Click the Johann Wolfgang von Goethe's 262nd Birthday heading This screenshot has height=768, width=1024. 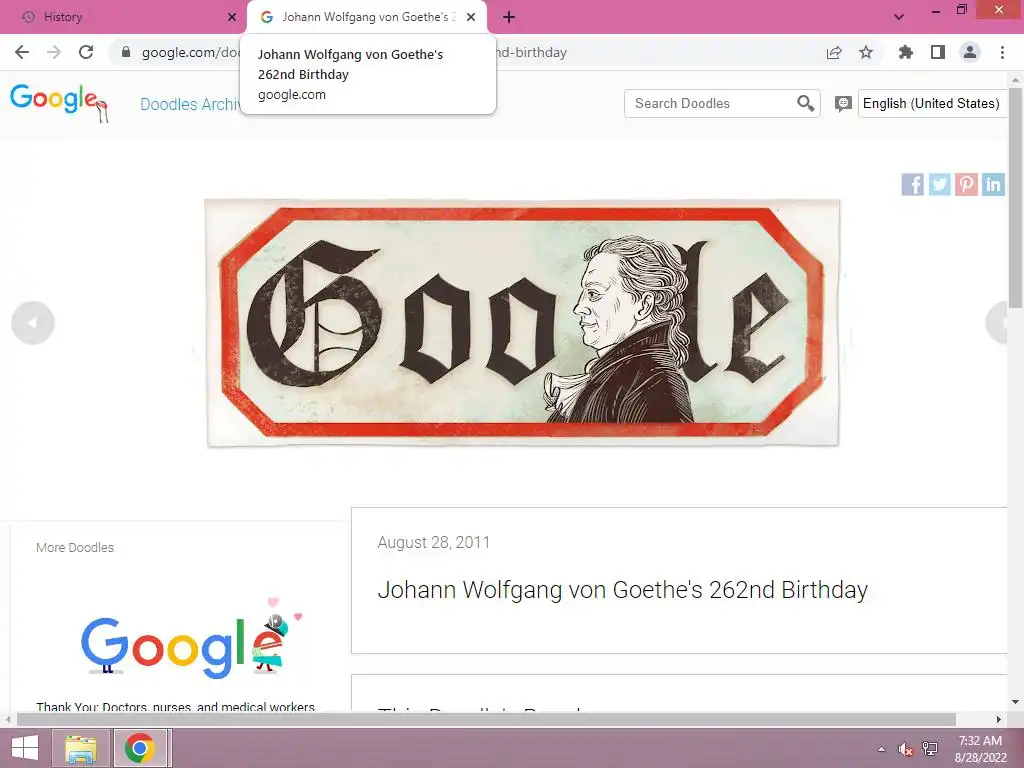tap(622, 590)
